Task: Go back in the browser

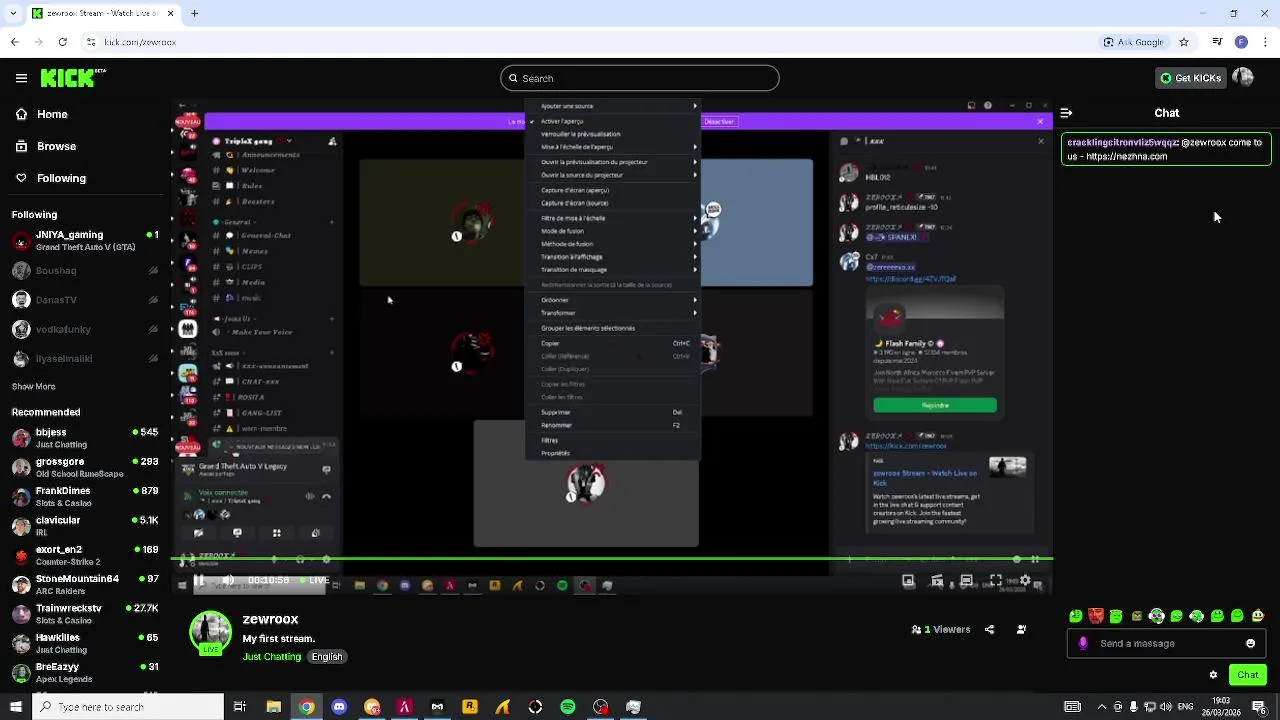Action: 14,43
